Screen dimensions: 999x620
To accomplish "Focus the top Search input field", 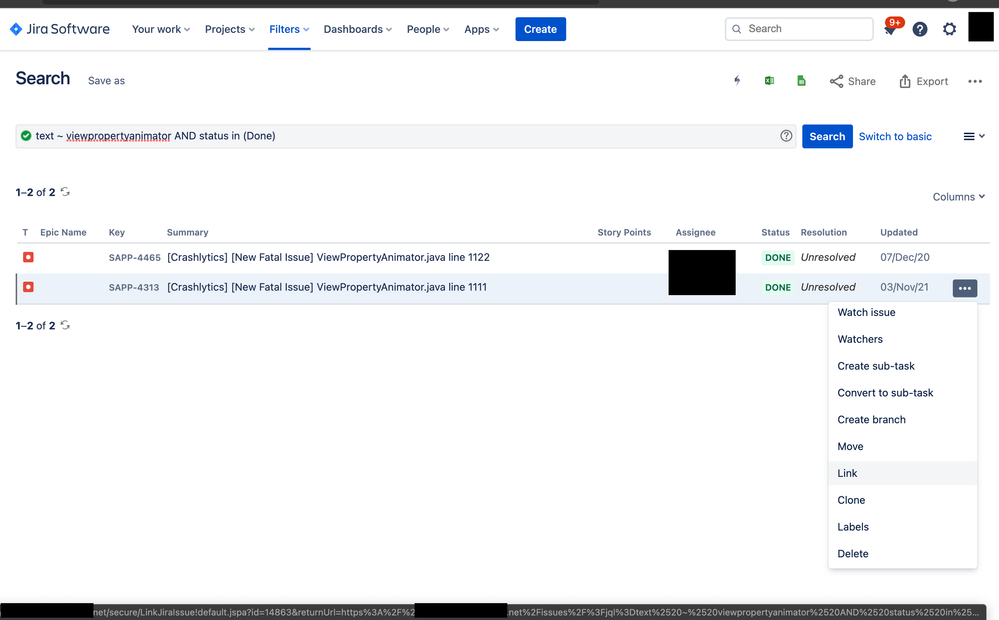I will click(799, 29).
